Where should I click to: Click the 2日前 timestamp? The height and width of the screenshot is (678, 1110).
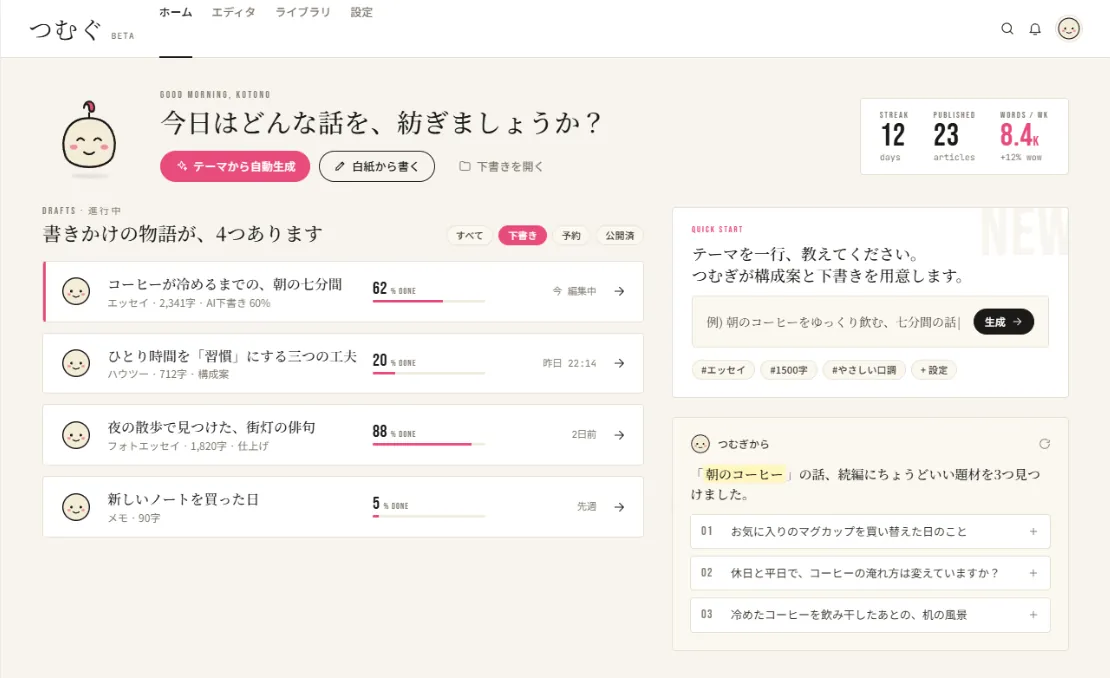pyautogui.click(x=584, y=435)
